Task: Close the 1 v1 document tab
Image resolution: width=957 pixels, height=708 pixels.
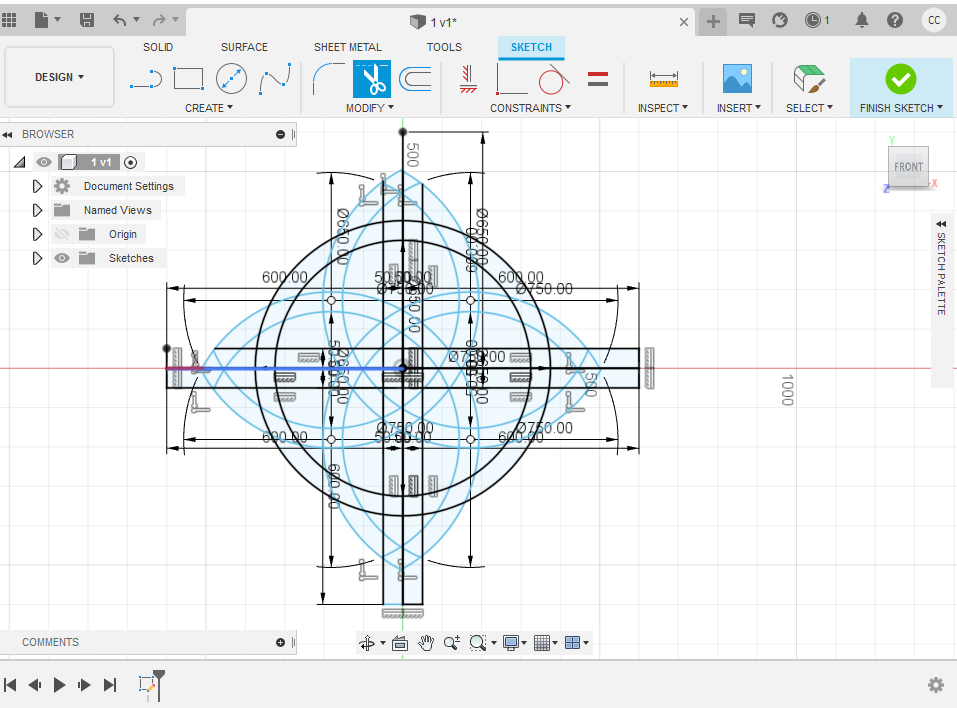Action: [684, 22]
